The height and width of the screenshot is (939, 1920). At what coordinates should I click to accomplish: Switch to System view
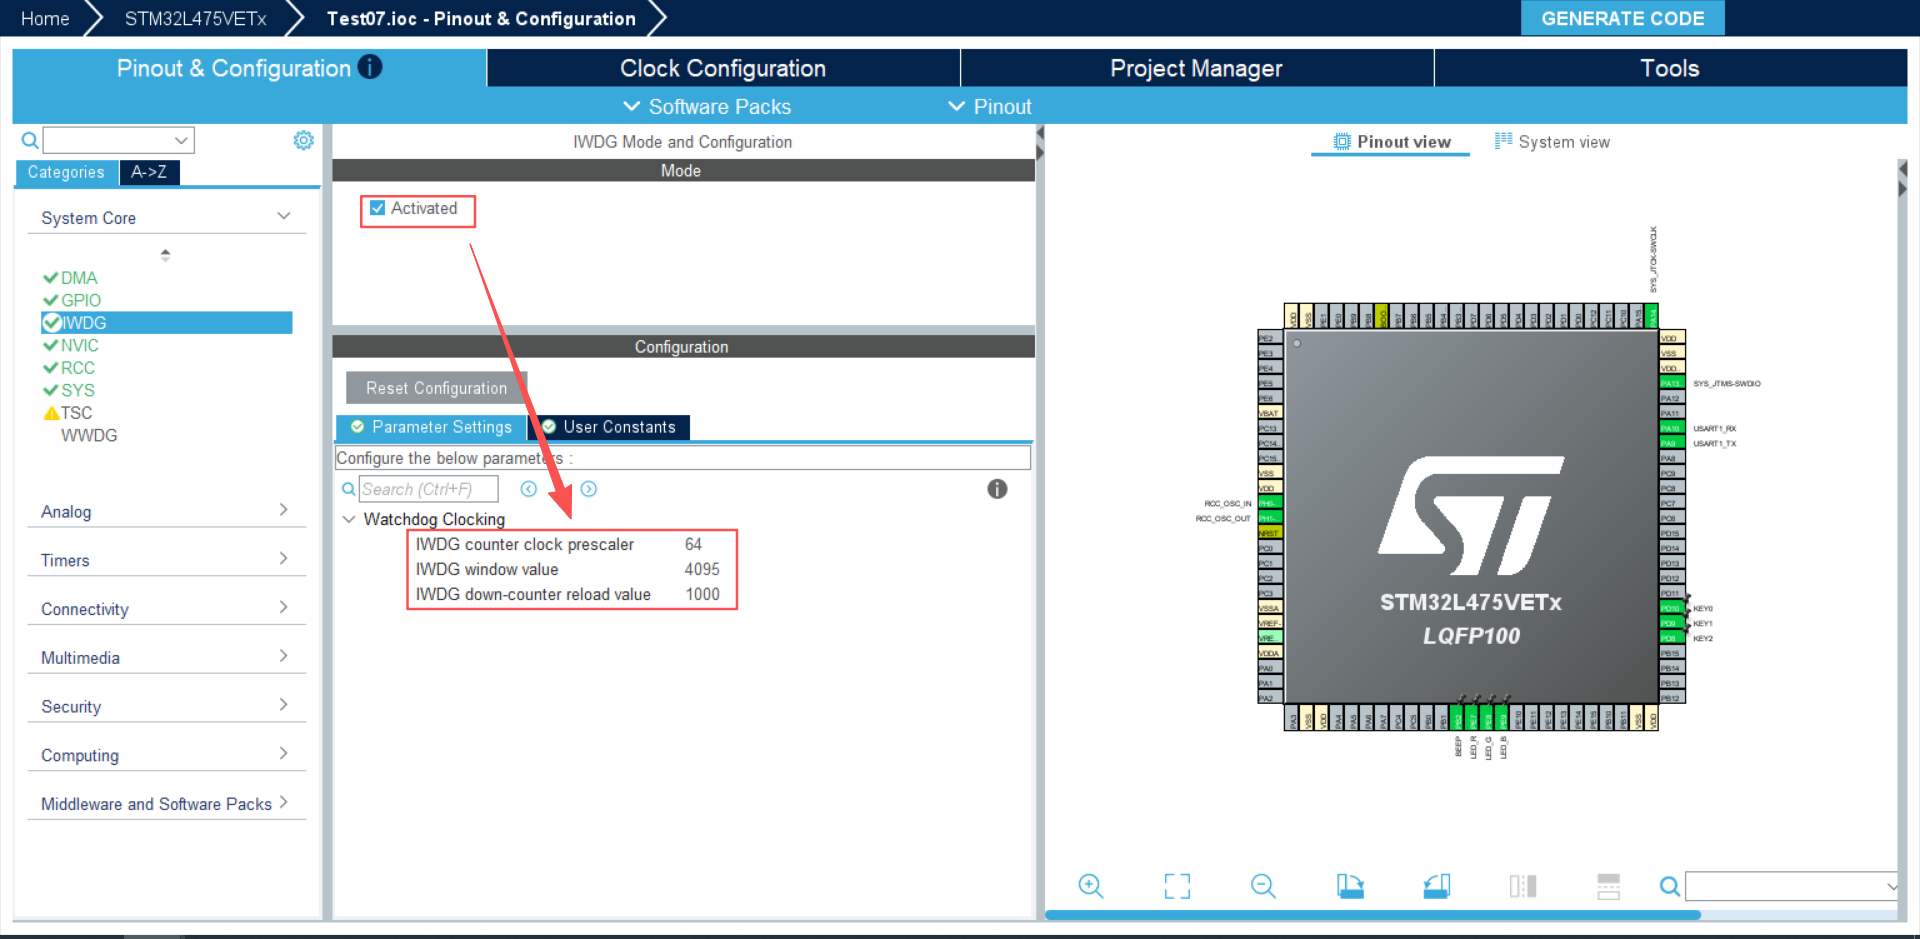[x=1552, y=142]
